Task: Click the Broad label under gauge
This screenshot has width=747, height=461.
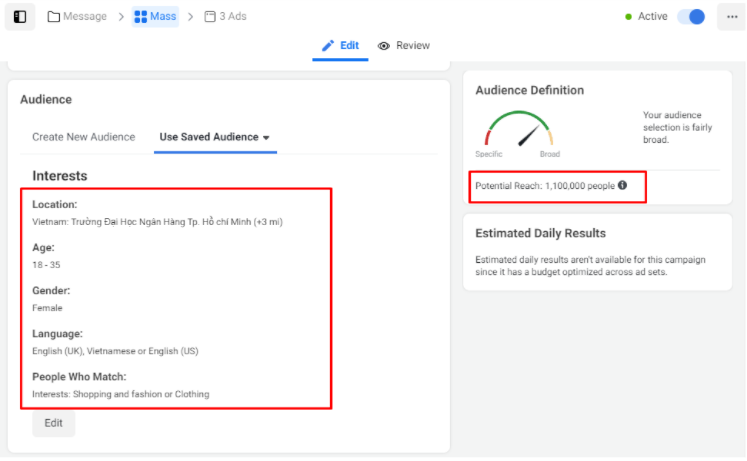Action: click(550, 154)
